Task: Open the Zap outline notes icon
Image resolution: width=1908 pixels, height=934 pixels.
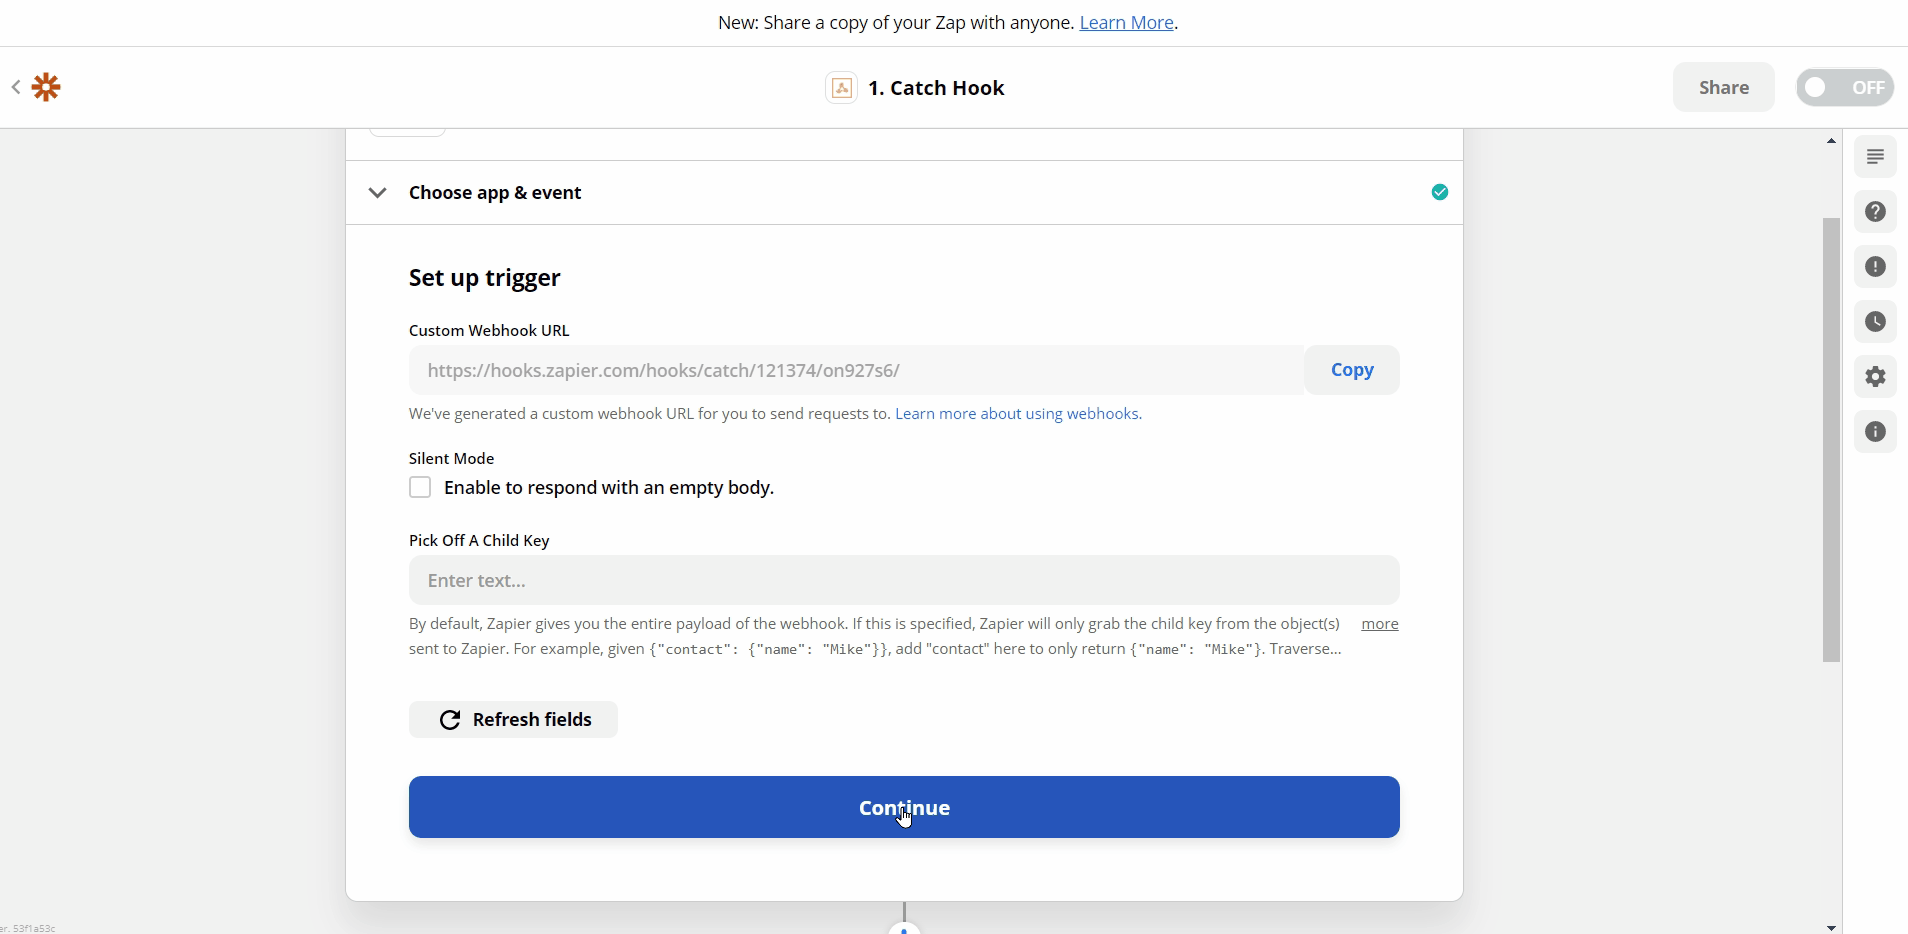Action: (1875, 157)
